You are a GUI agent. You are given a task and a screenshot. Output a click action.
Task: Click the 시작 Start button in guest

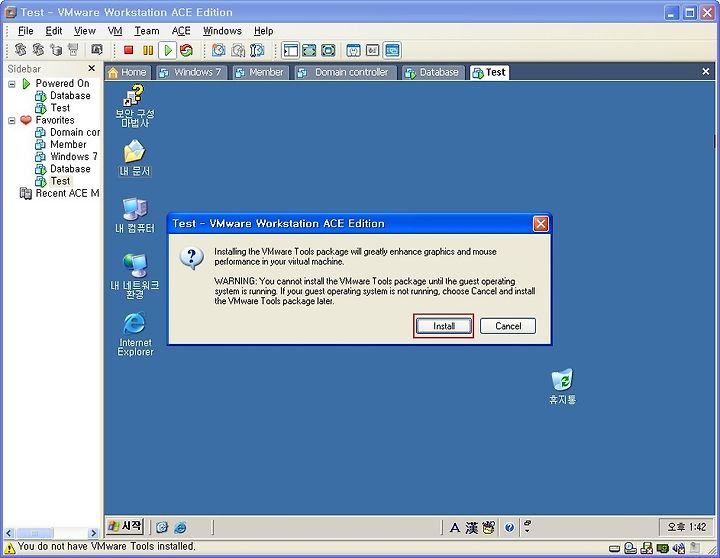125,526
